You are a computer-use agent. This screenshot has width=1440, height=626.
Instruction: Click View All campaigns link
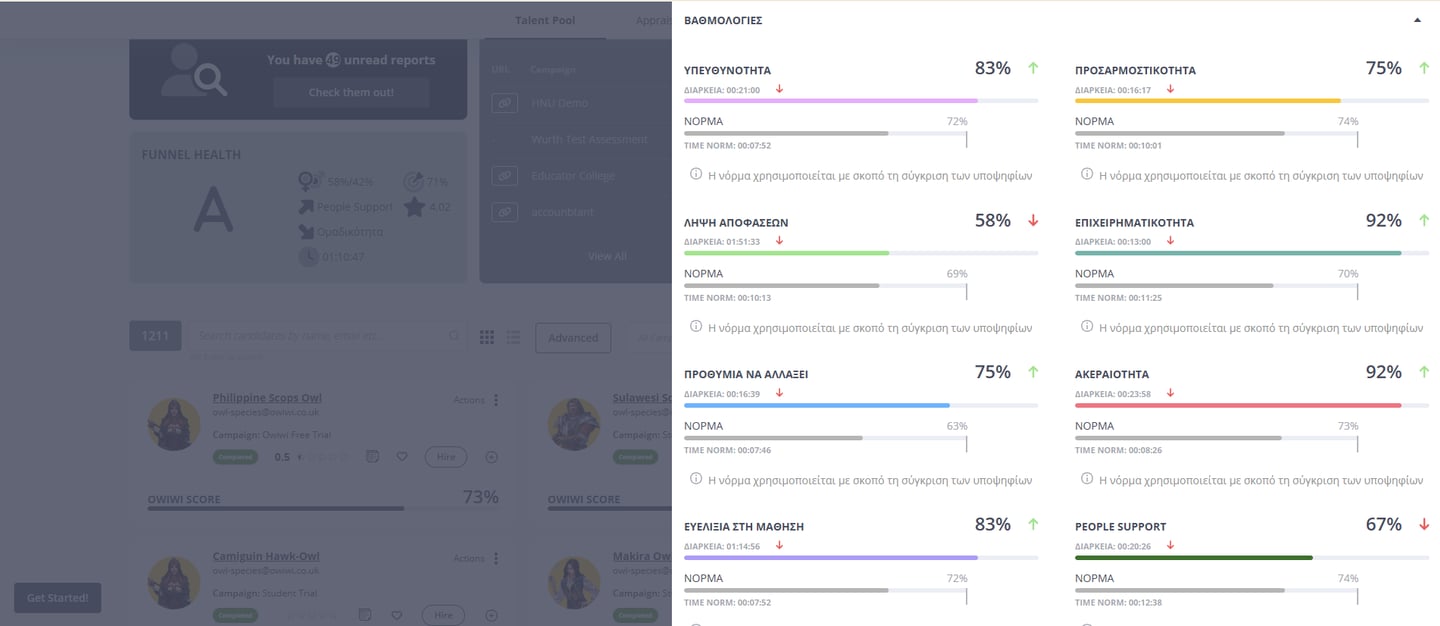point(607,256)
